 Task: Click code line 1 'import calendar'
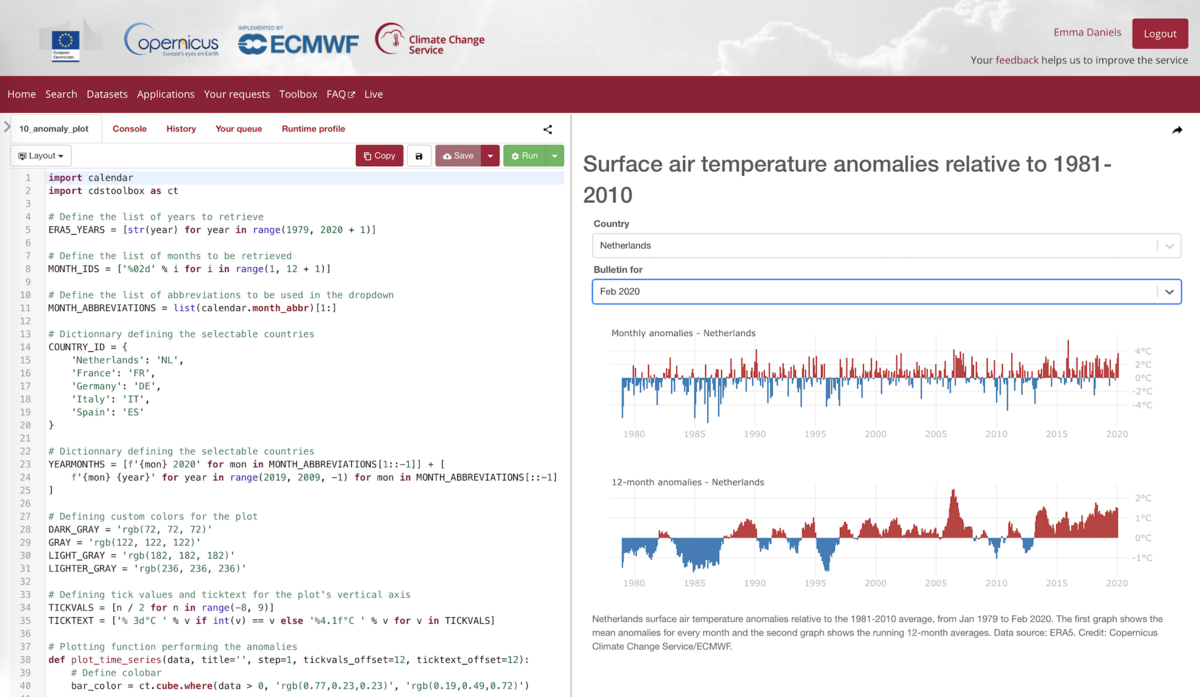tap(90, 177)
